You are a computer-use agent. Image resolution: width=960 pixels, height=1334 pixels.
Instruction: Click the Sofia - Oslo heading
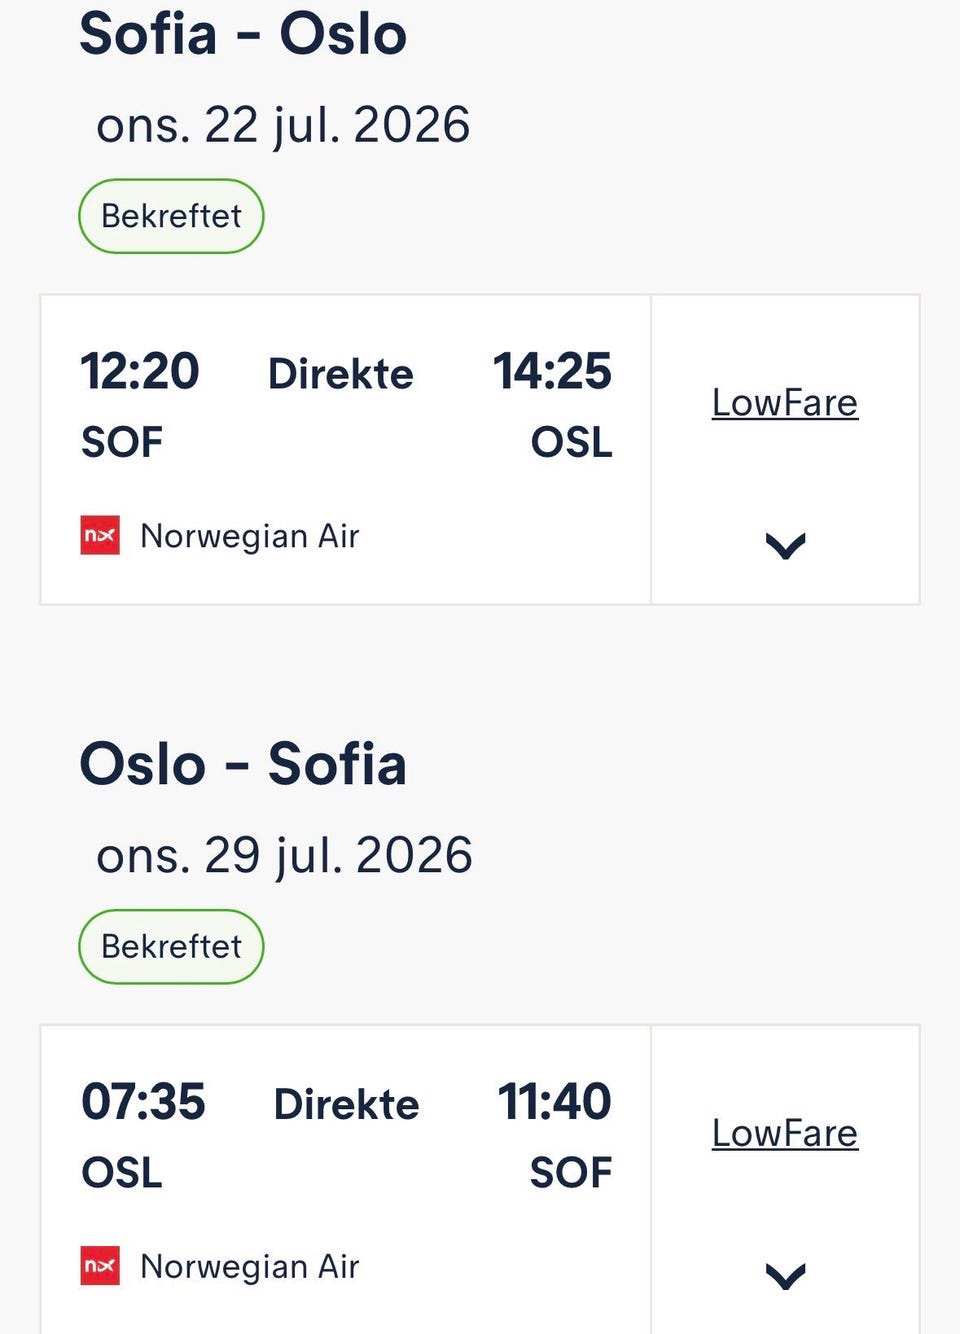(243, 33)
